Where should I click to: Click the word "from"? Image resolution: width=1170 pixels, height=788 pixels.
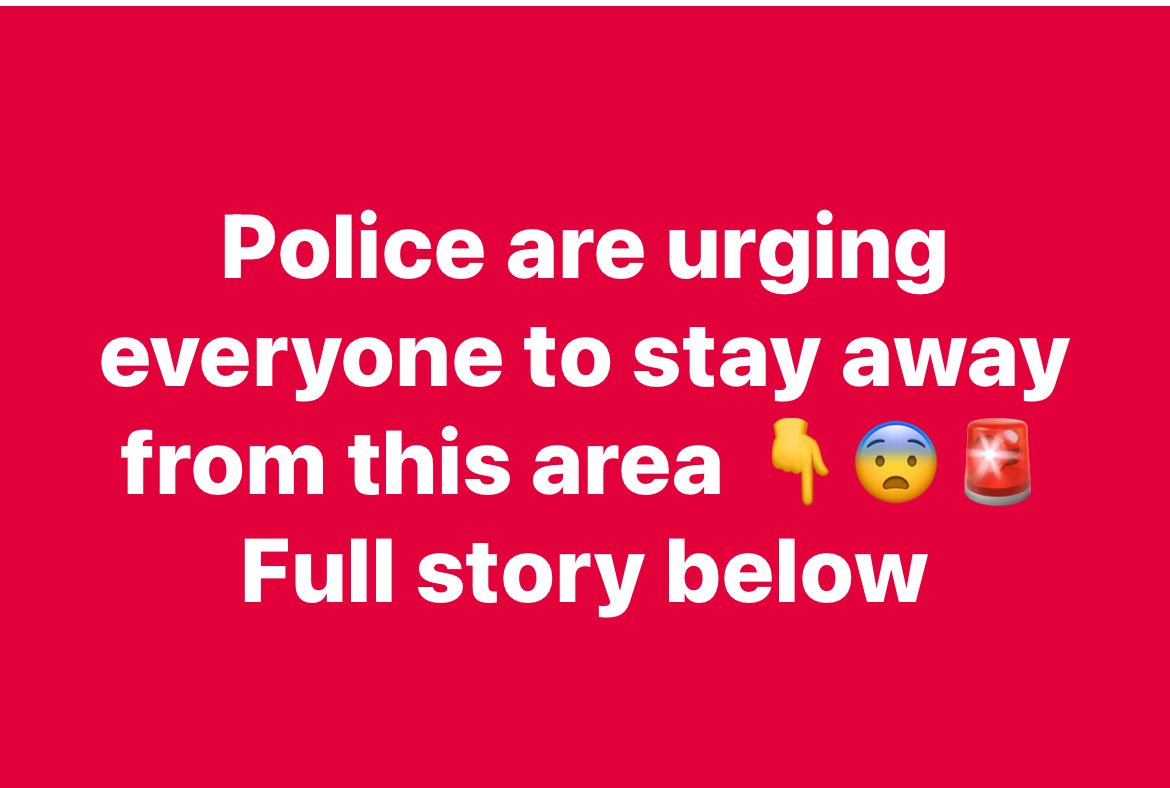point(224,462)
